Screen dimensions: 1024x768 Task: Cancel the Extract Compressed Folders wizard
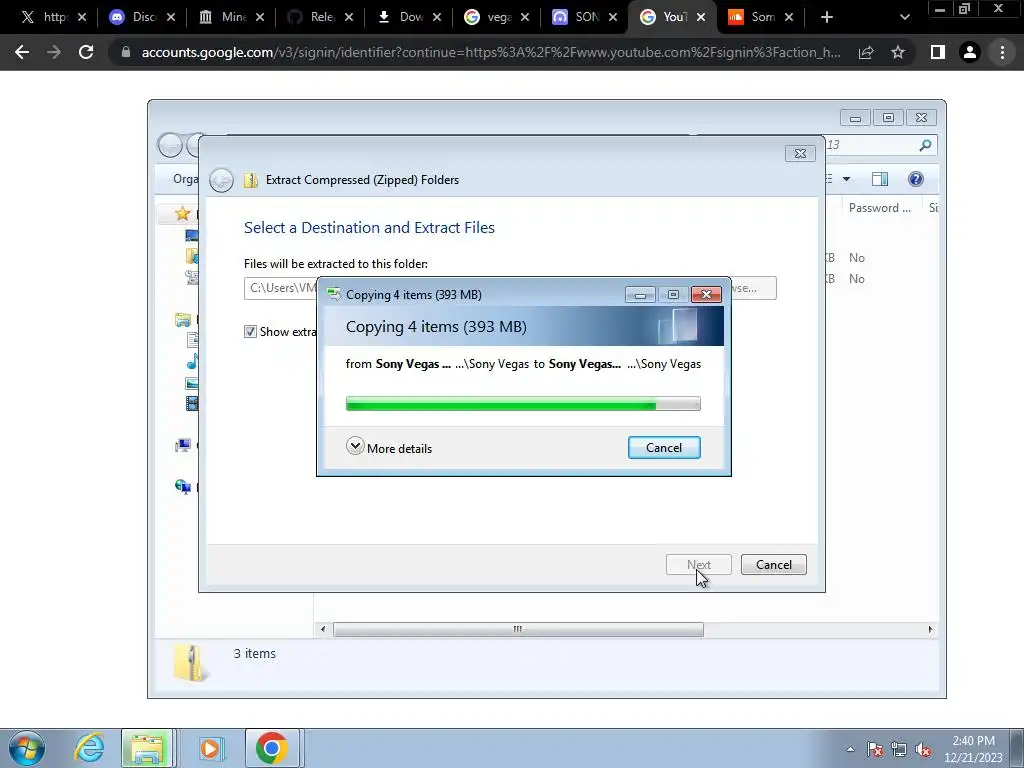(773, 565)
